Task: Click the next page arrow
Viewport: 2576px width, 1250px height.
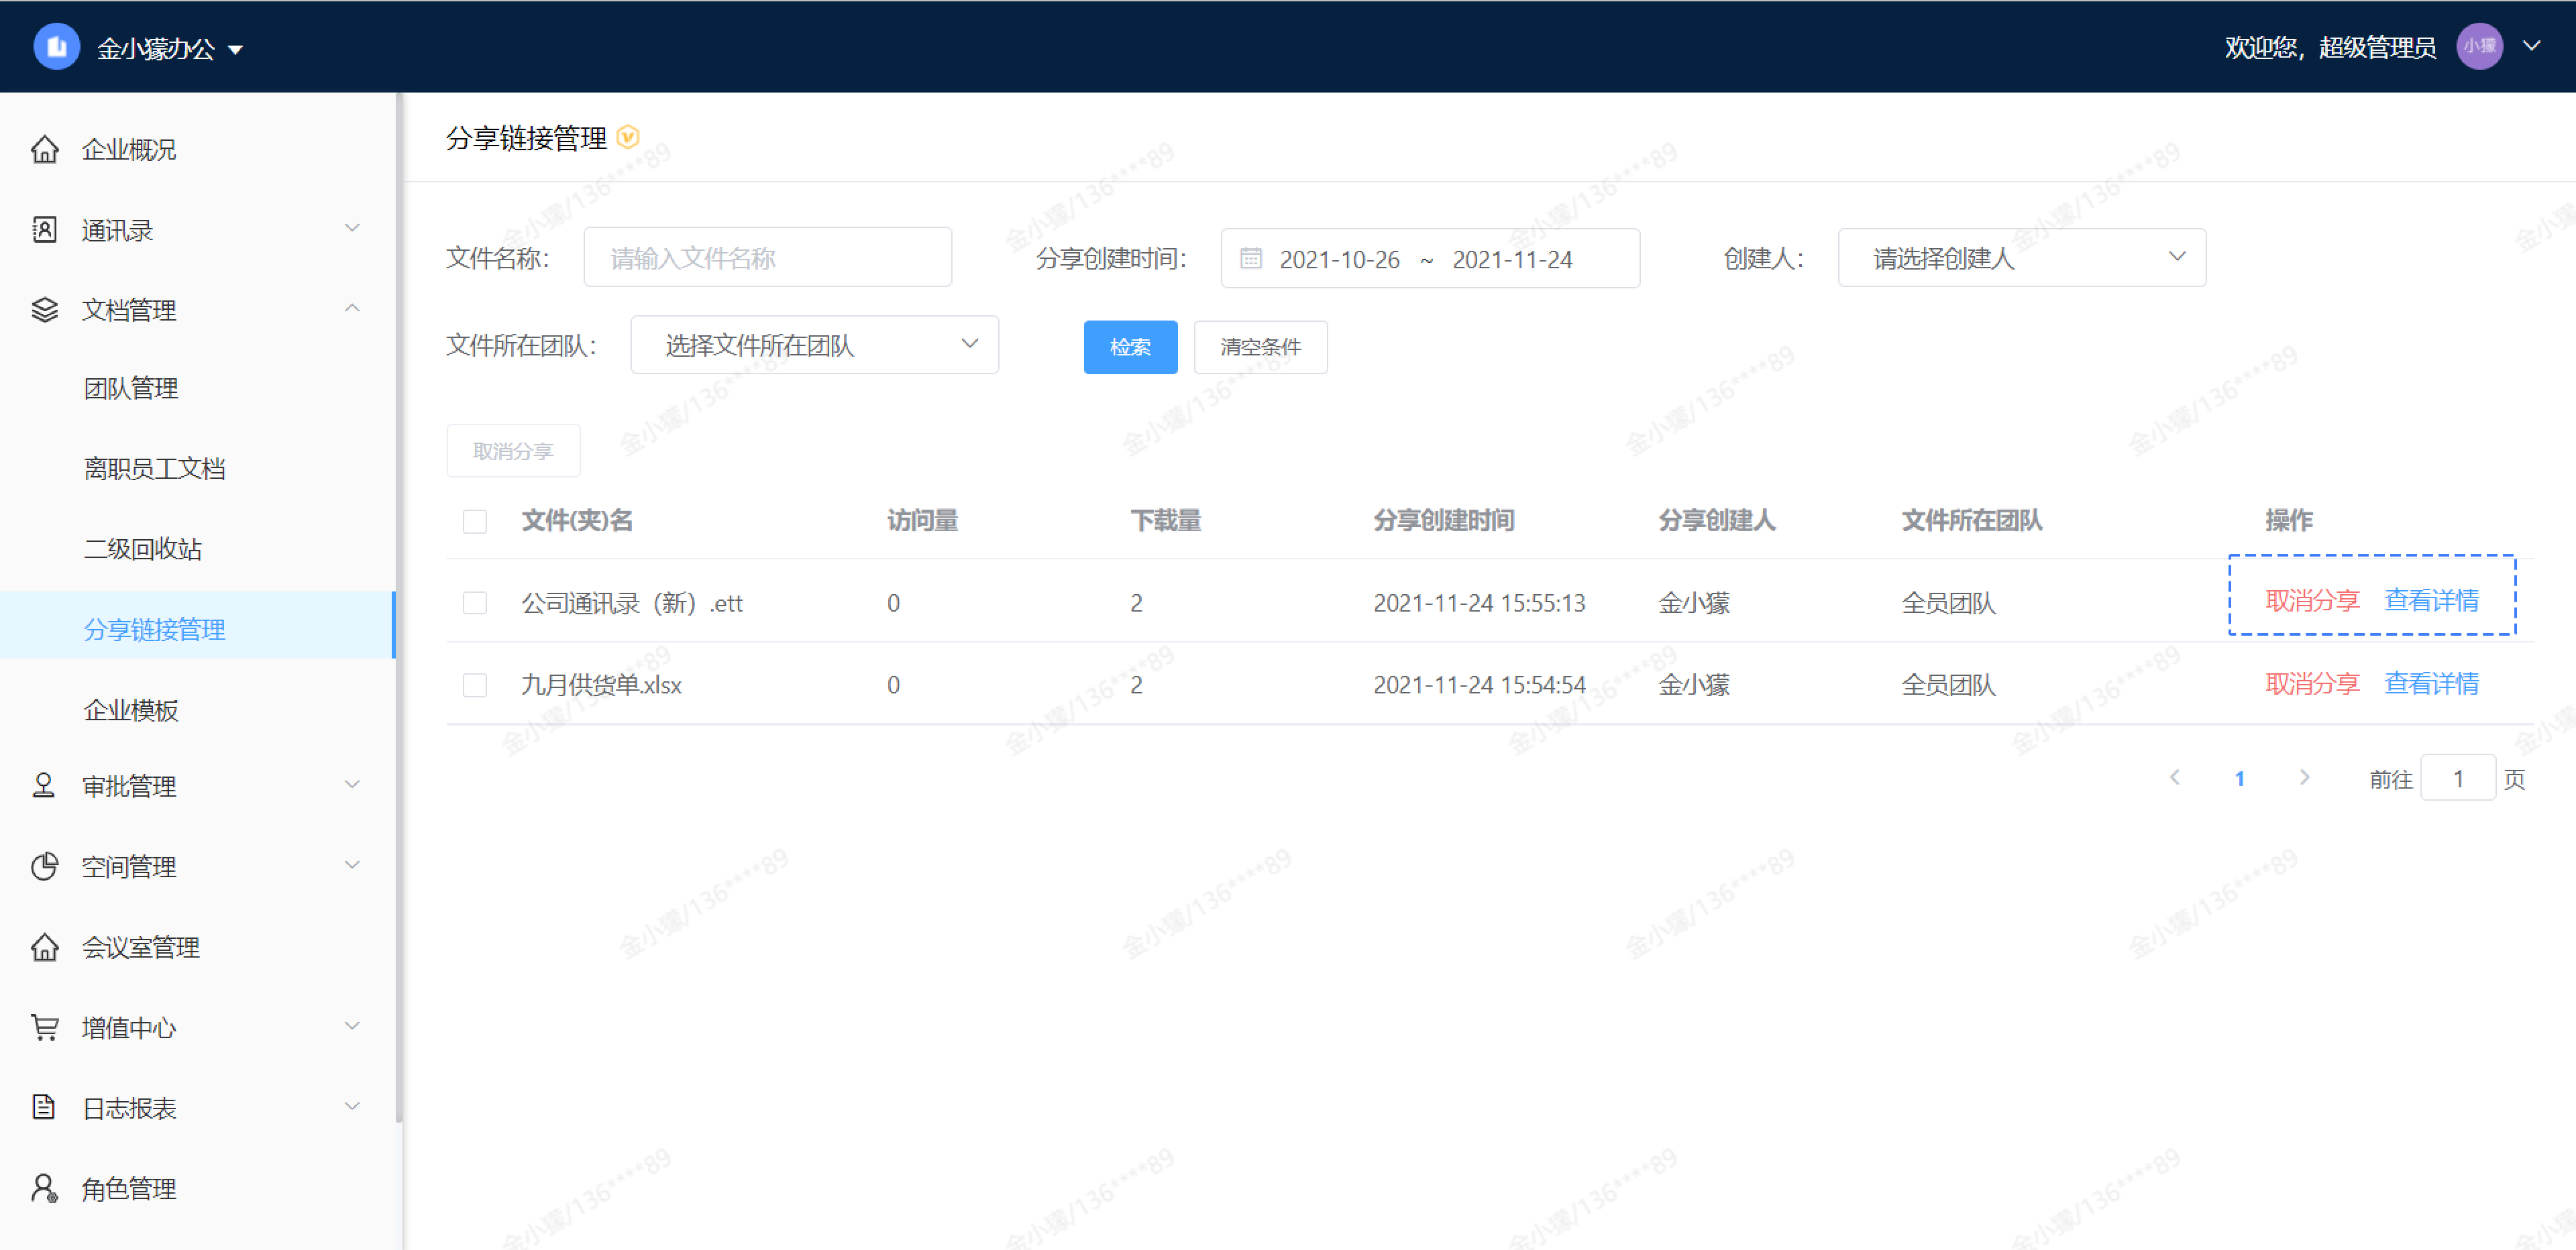Action: pyautogui.click(x=2304, y=777)
